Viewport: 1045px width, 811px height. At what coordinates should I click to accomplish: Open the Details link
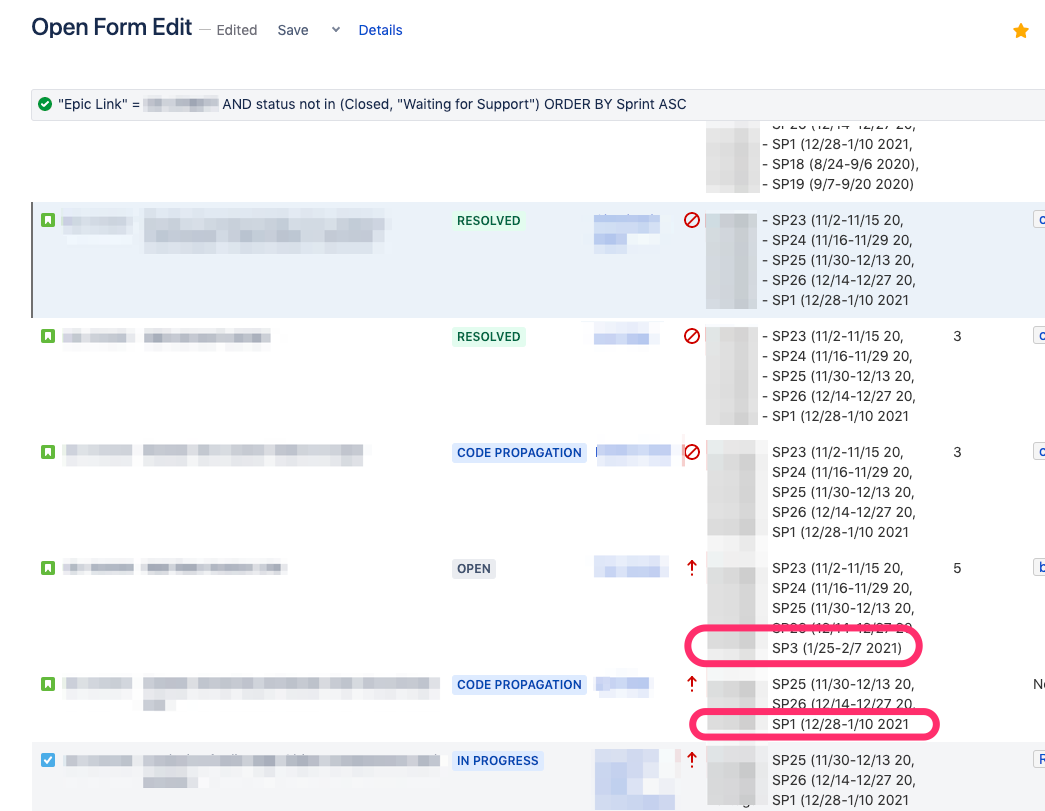click(x=380, y=30)
